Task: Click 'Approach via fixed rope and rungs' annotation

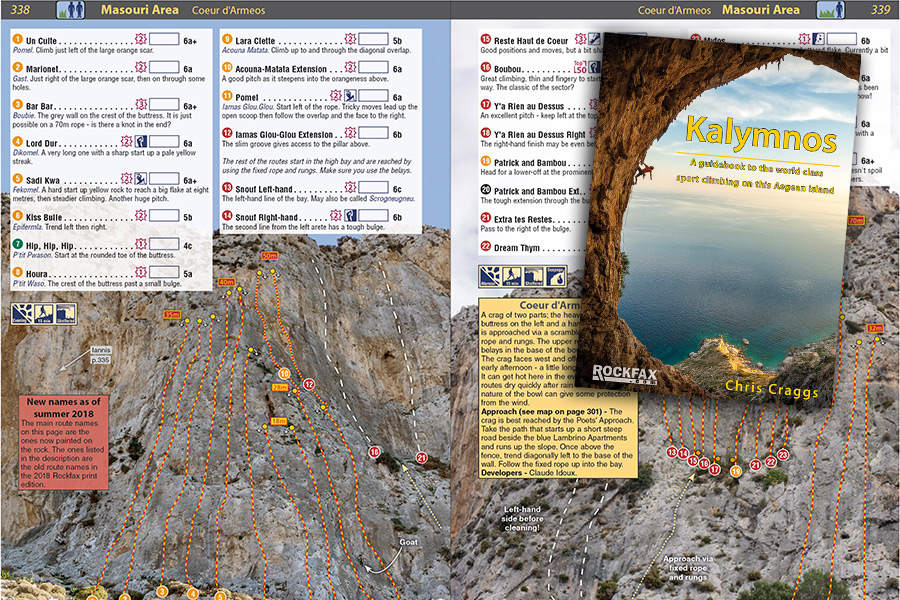Action: click(x=688, y=568)
